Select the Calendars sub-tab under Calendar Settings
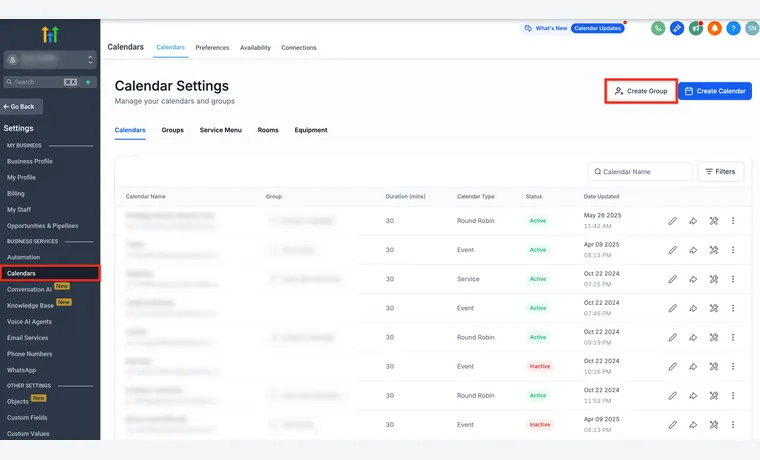The height and width of the screenshot is (460, 760). (130, 130)
